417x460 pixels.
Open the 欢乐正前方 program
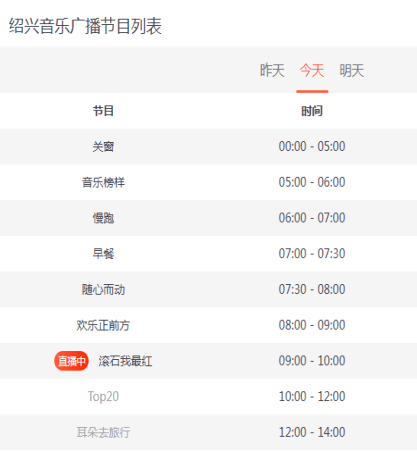pos(103,325)
